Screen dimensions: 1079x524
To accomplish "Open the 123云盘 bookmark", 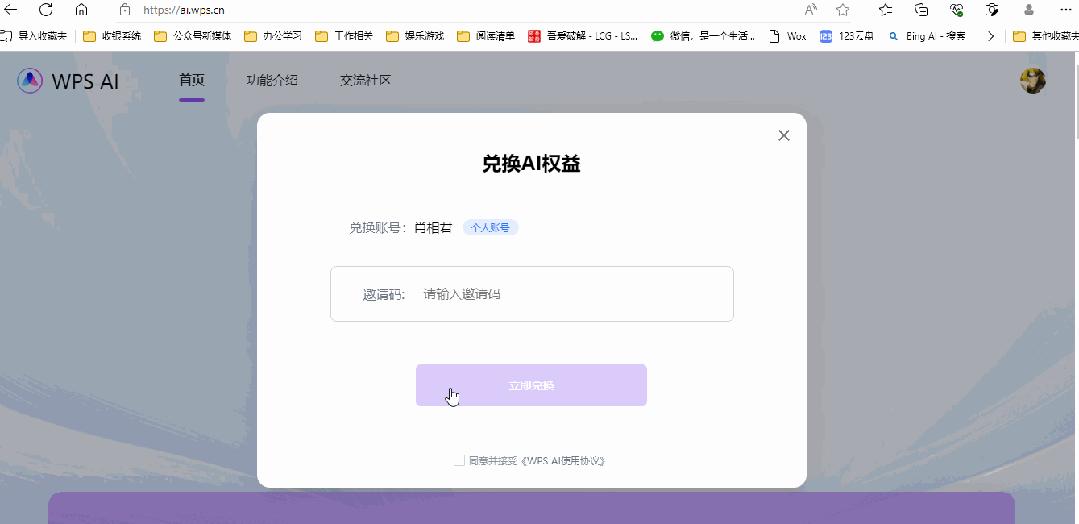I will coord(847,36).
